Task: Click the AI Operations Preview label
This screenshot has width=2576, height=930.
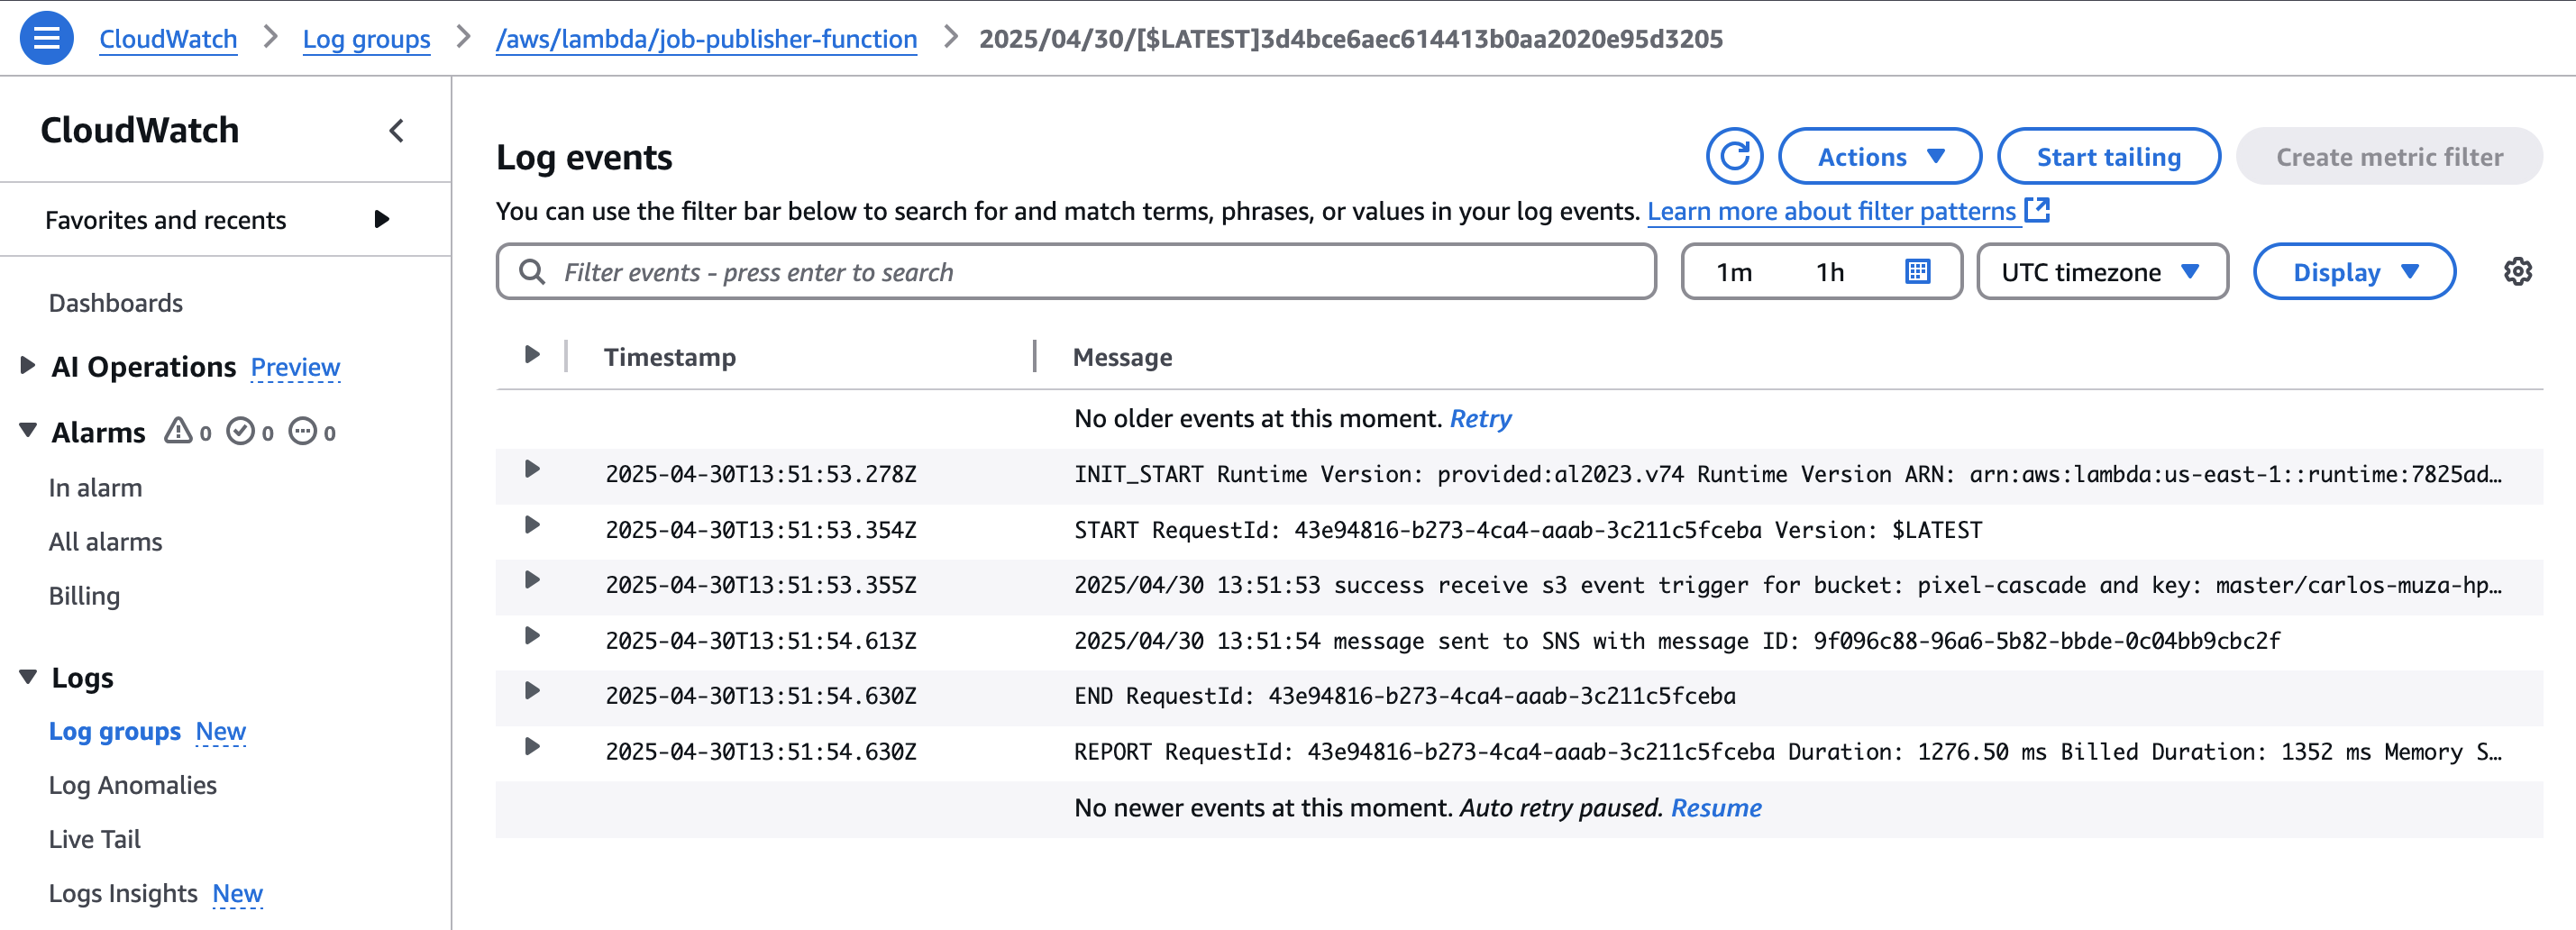Action: pos(295,367)
